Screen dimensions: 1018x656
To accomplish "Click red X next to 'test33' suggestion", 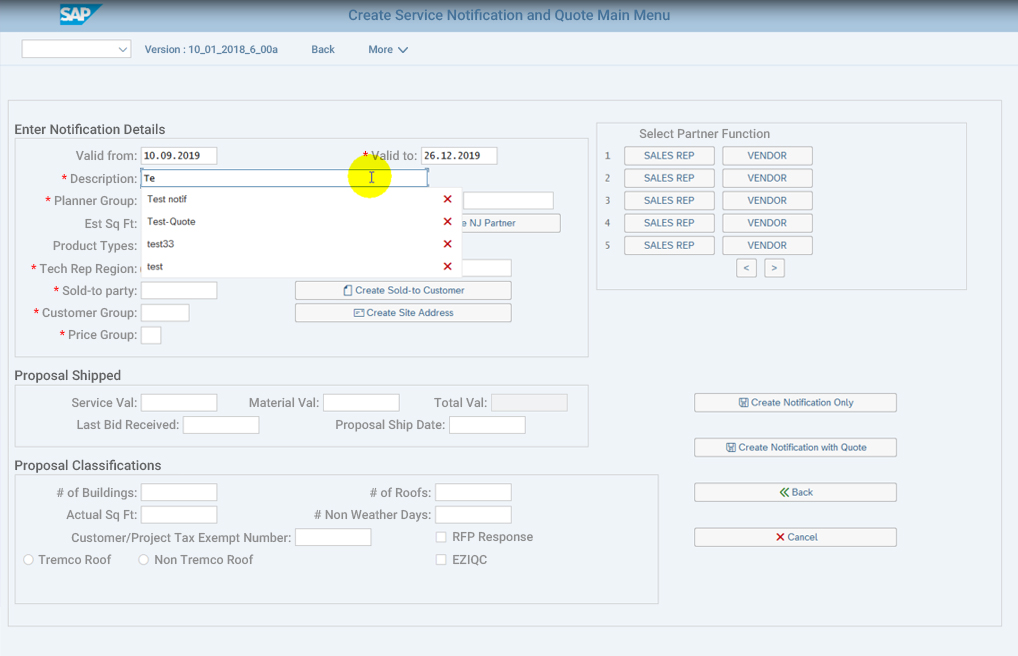I will pyautogui.click(x=447, y=244).
